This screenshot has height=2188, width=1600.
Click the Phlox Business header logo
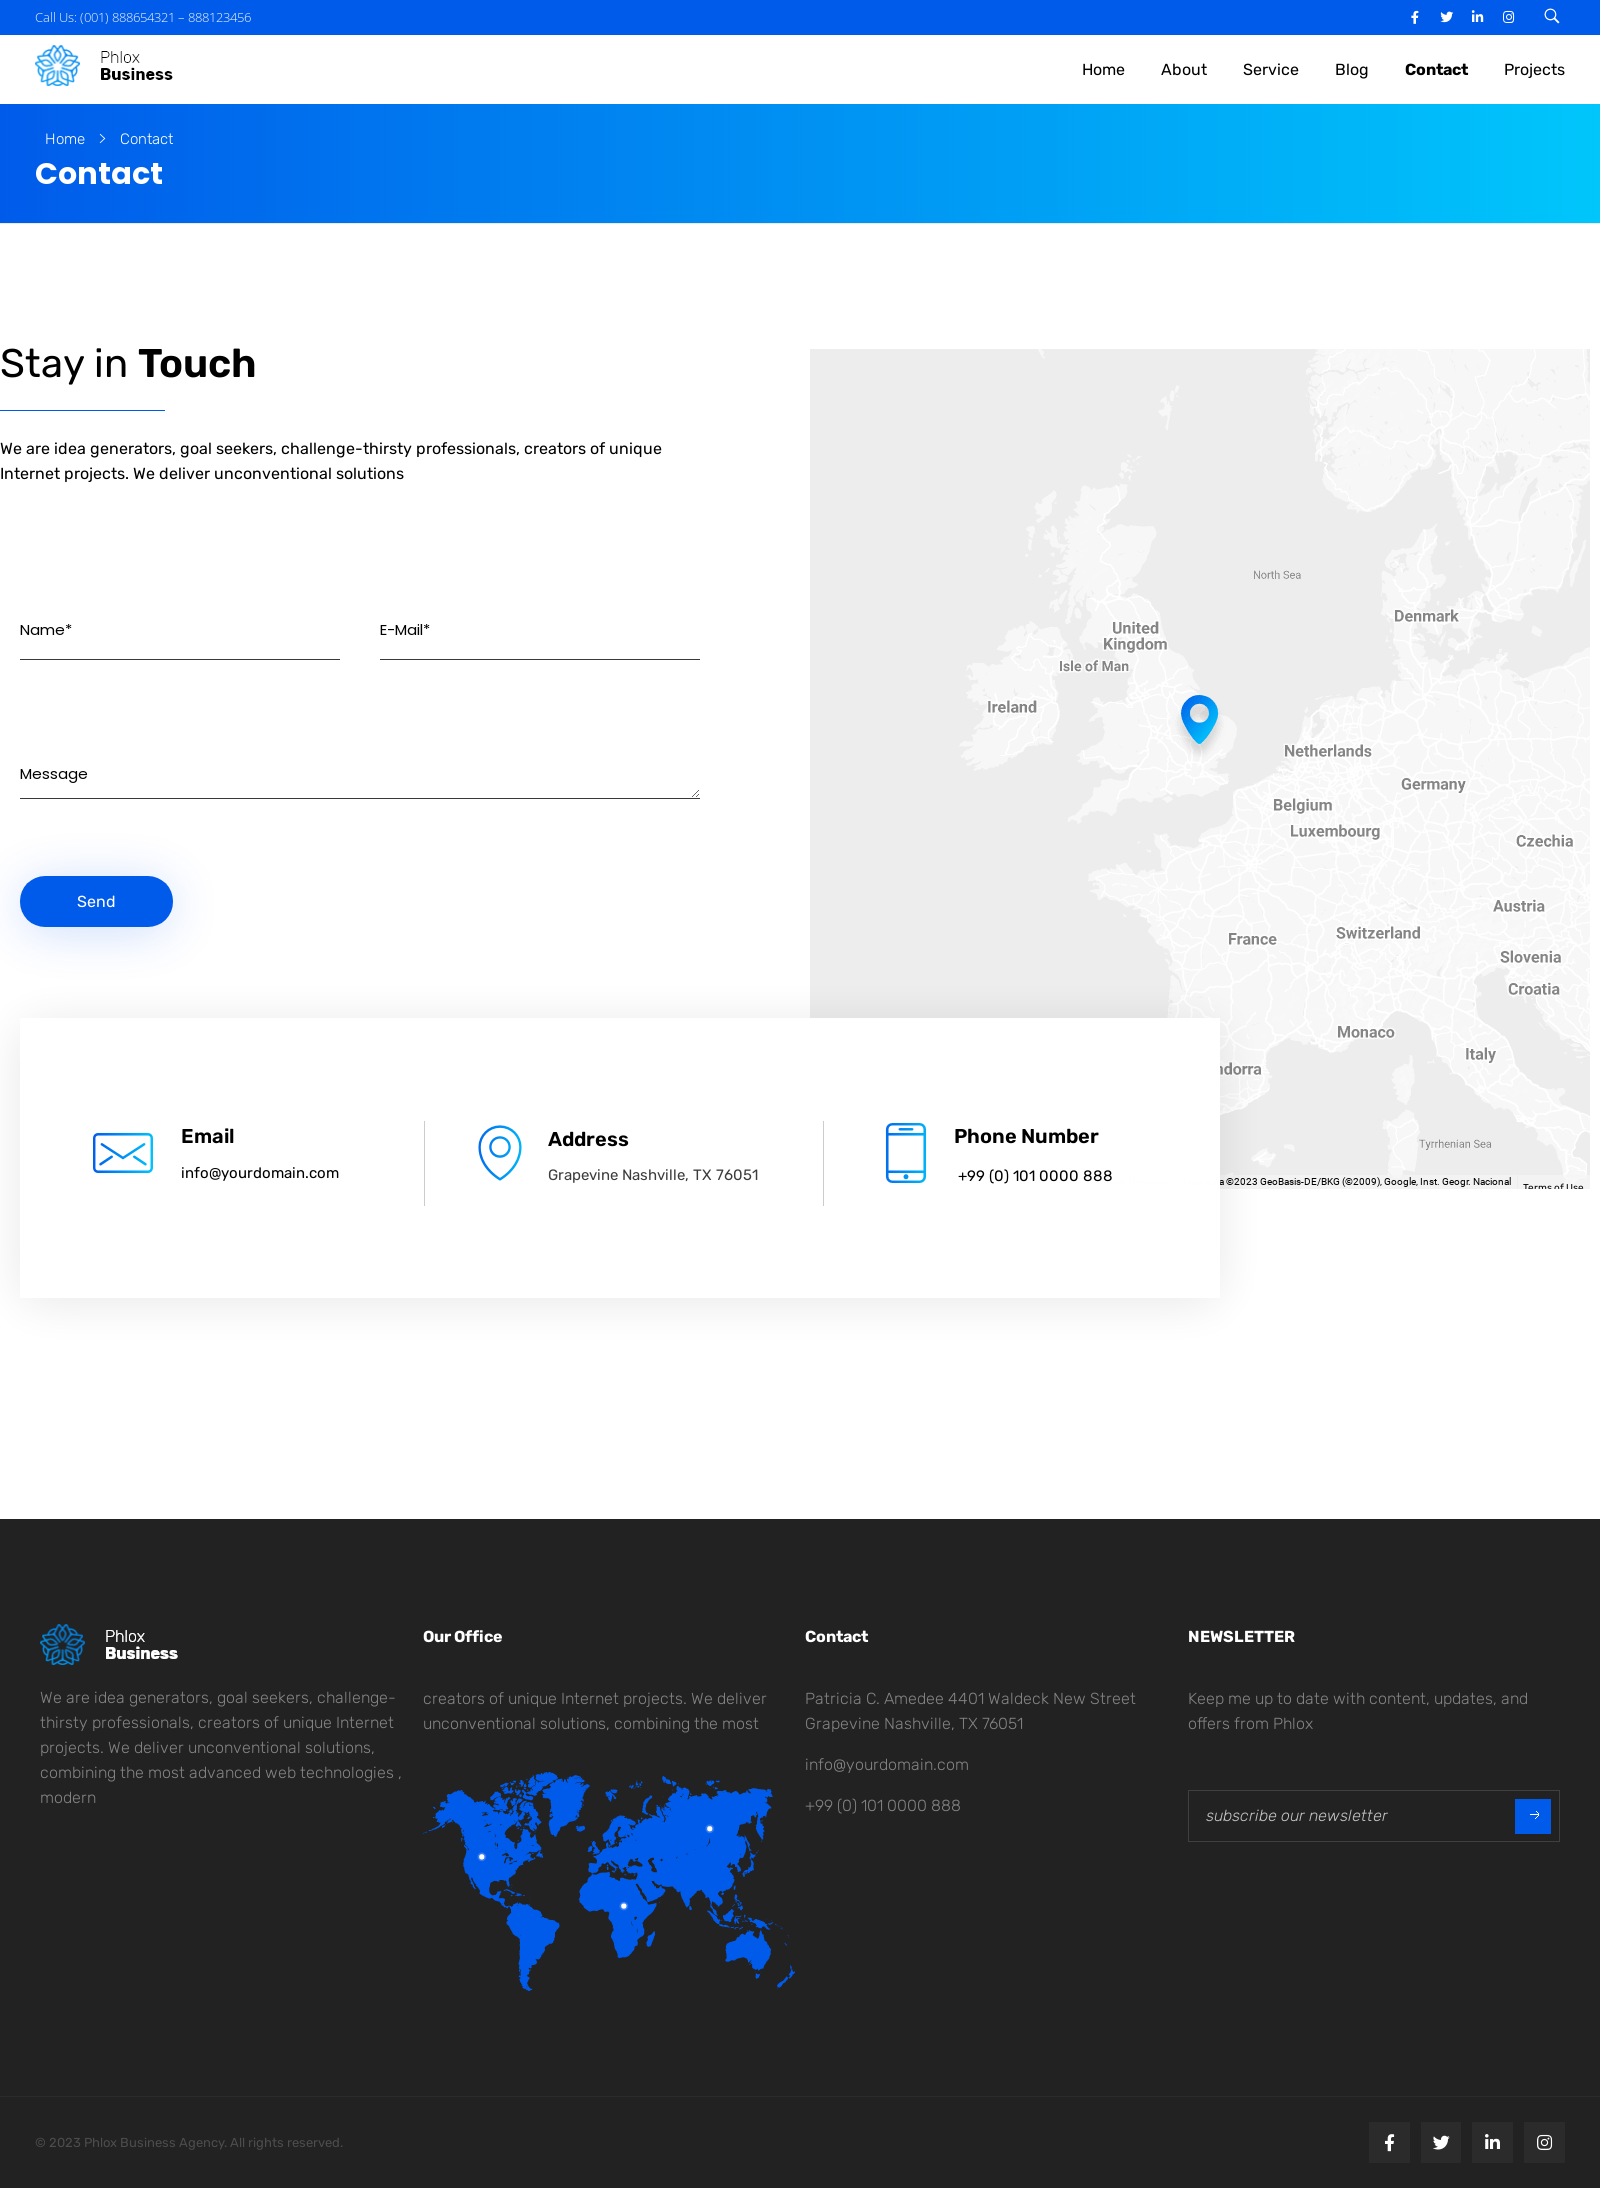click(104, 66)
